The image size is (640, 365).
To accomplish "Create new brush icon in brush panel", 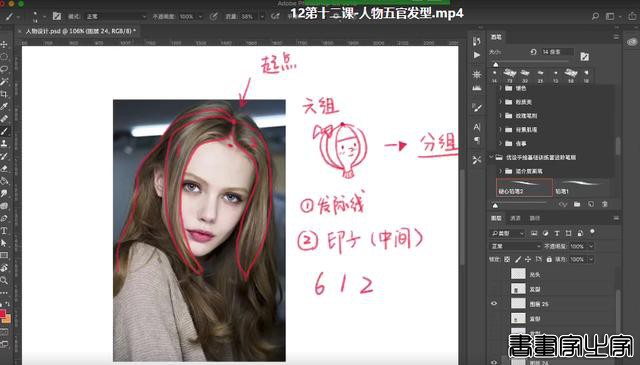I will [x=591, y=204].
